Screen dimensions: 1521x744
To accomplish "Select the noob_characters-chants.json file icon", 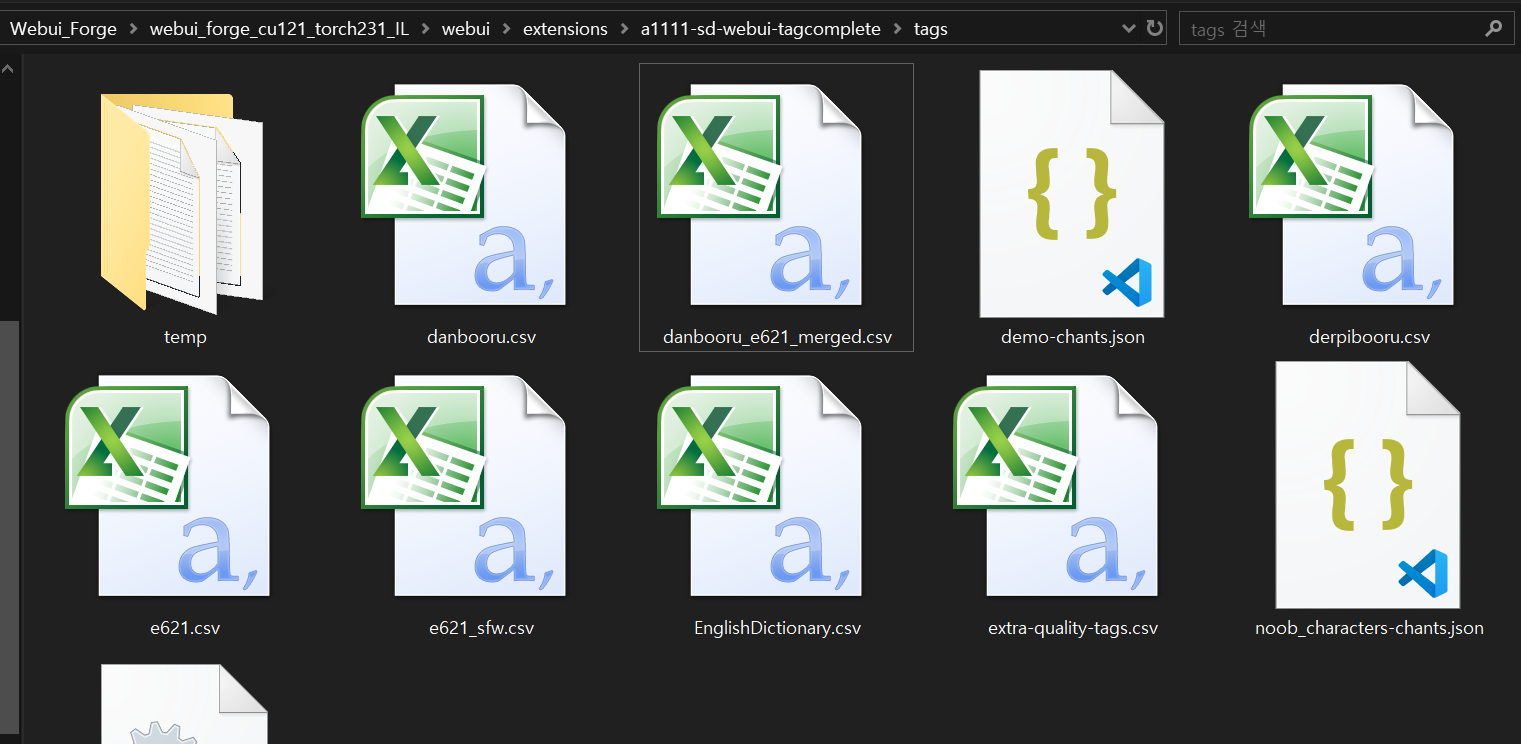I will click(1368, 485).
